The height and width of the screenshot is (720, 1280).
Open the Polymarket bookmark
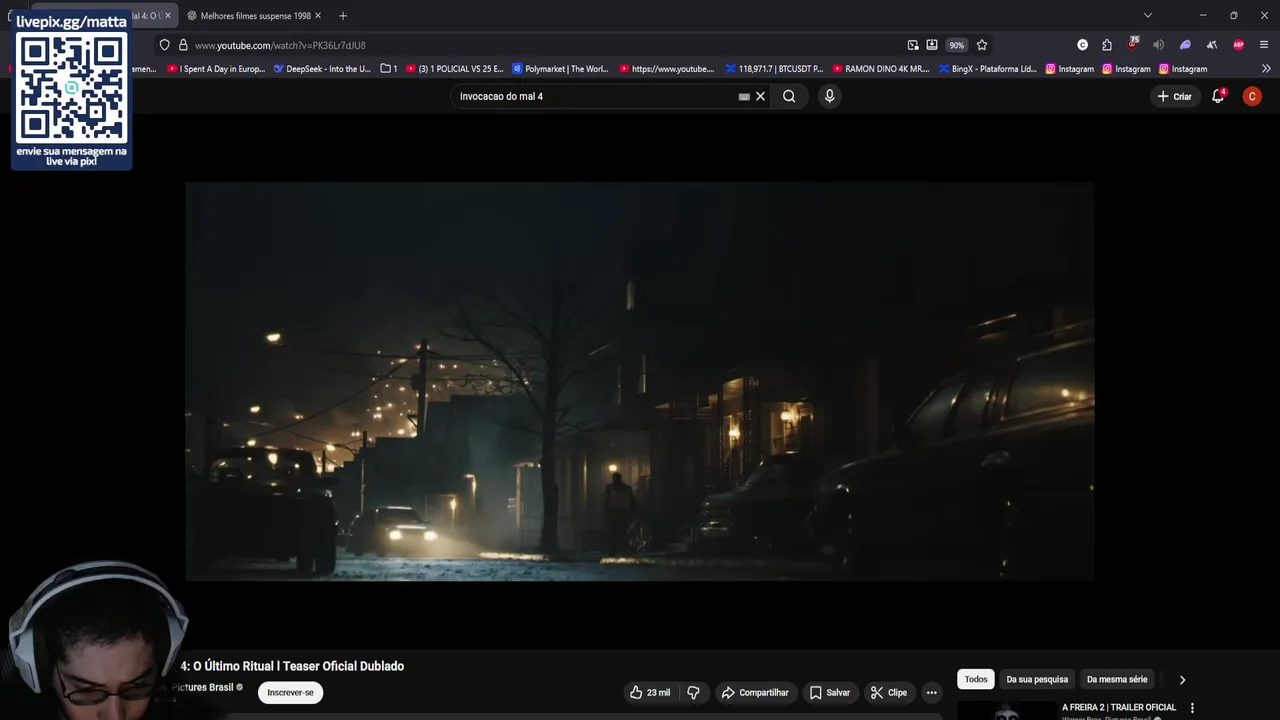click(x=560, y=69)
